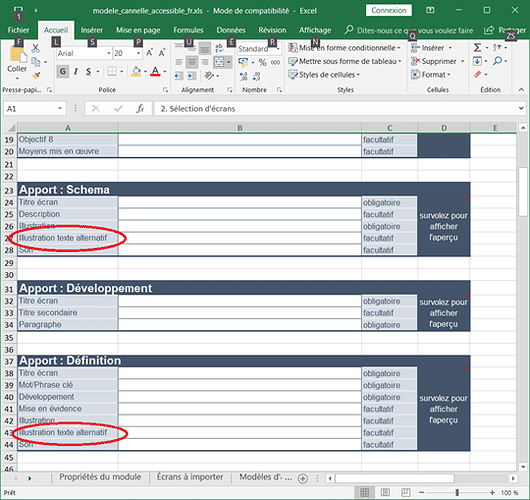The image size is (530, 500).
Task: Switch to Page Layout view in status bar
Action: (x=385, y=492)
